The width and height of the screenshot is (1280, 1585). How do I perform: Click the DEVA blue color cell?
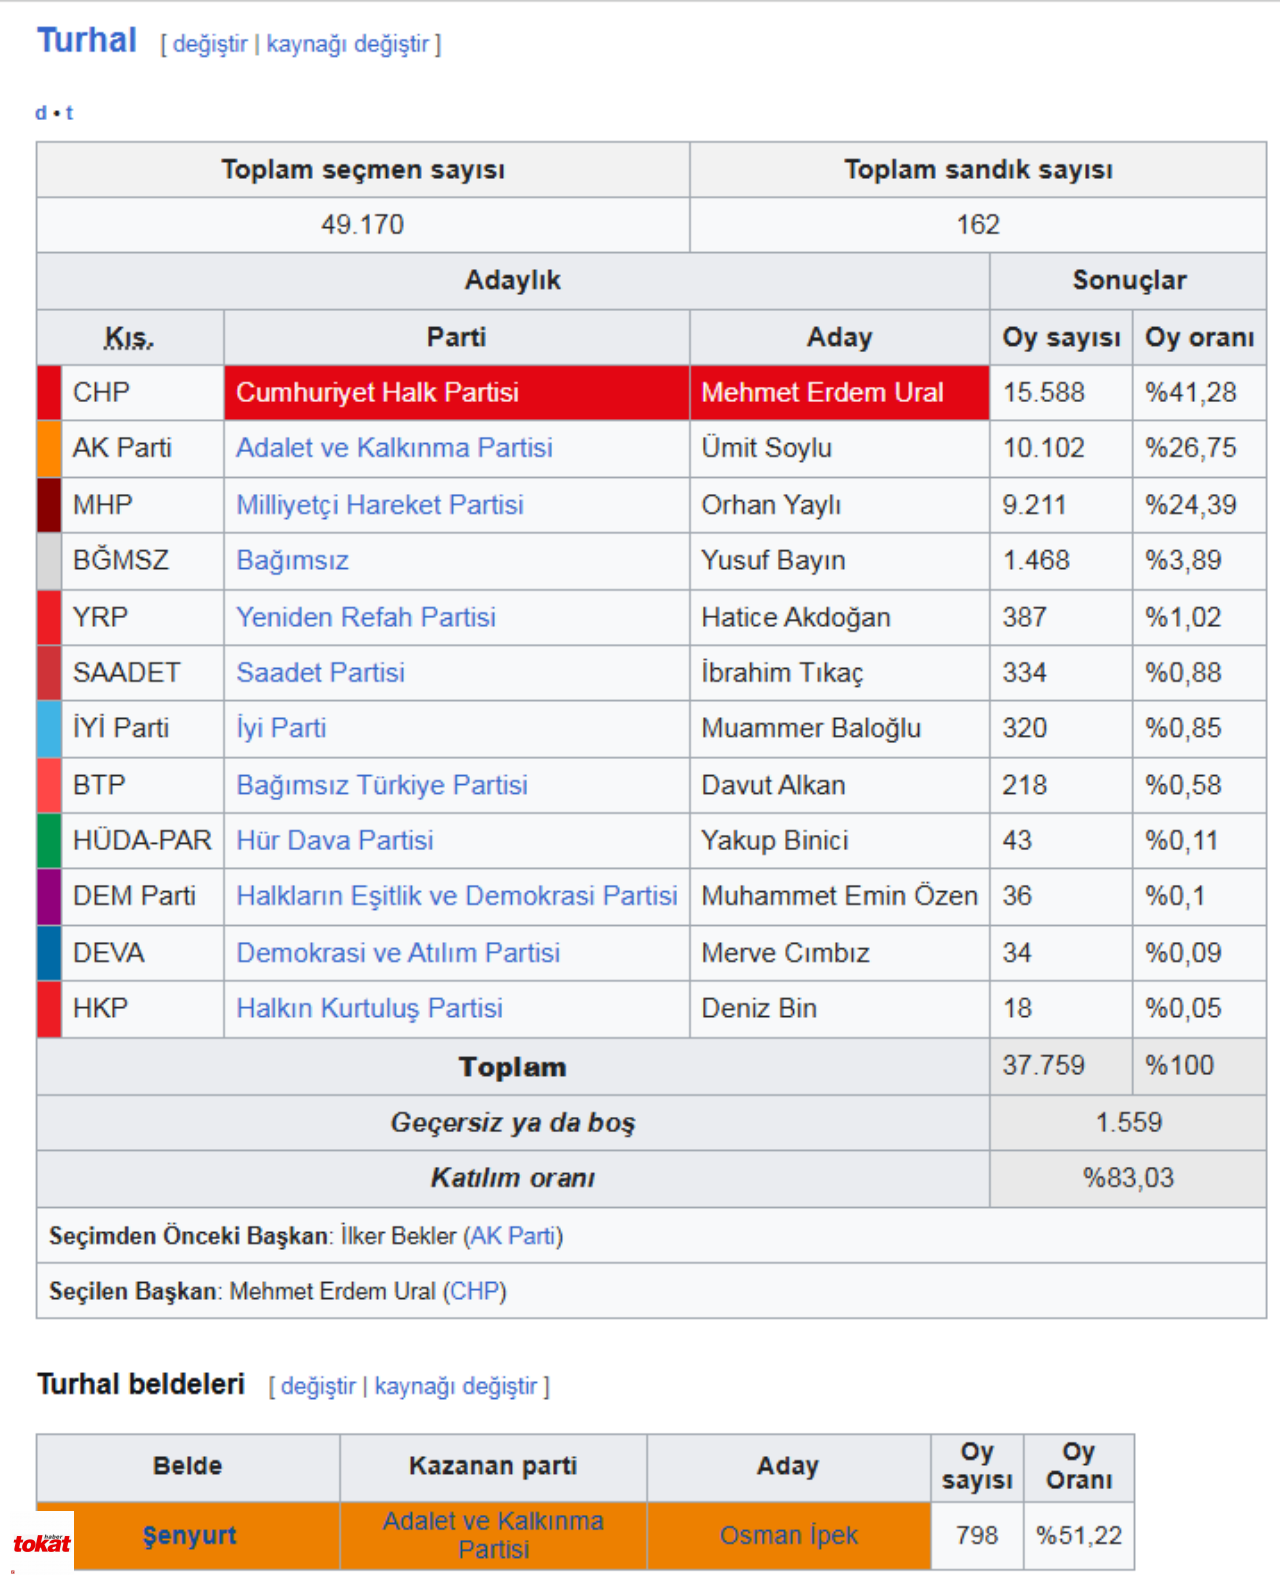click(x=49, y=952)
